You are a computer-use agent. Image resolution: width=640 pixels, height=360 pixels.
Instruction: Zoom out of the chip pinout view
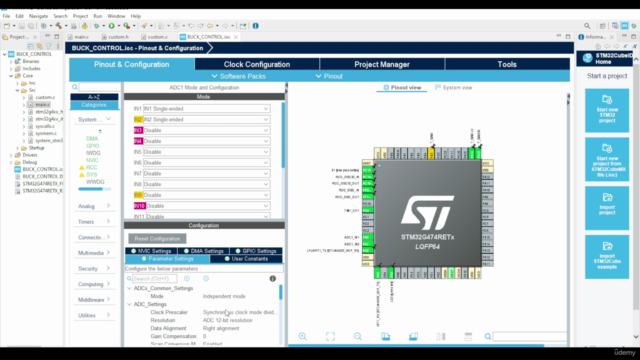358,336
